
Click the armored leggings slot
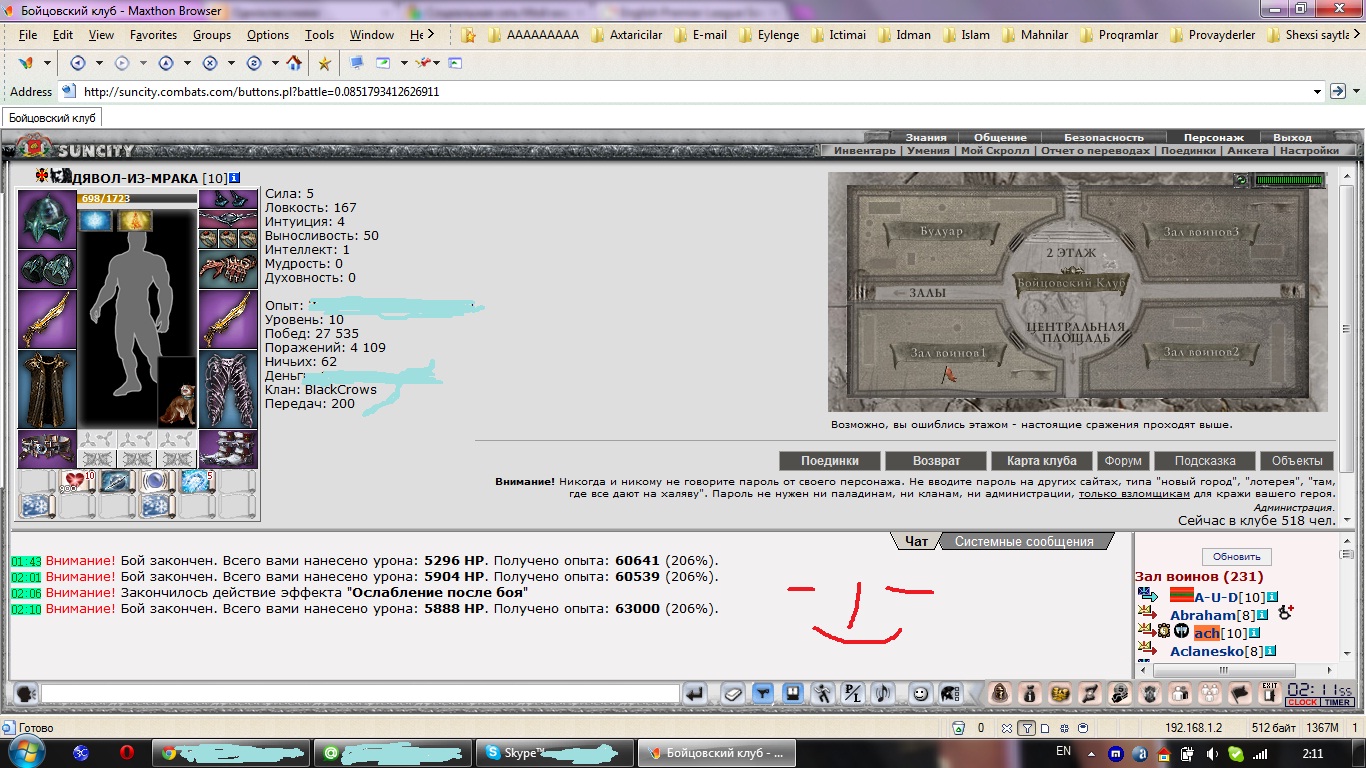click(x=228, y=389)
